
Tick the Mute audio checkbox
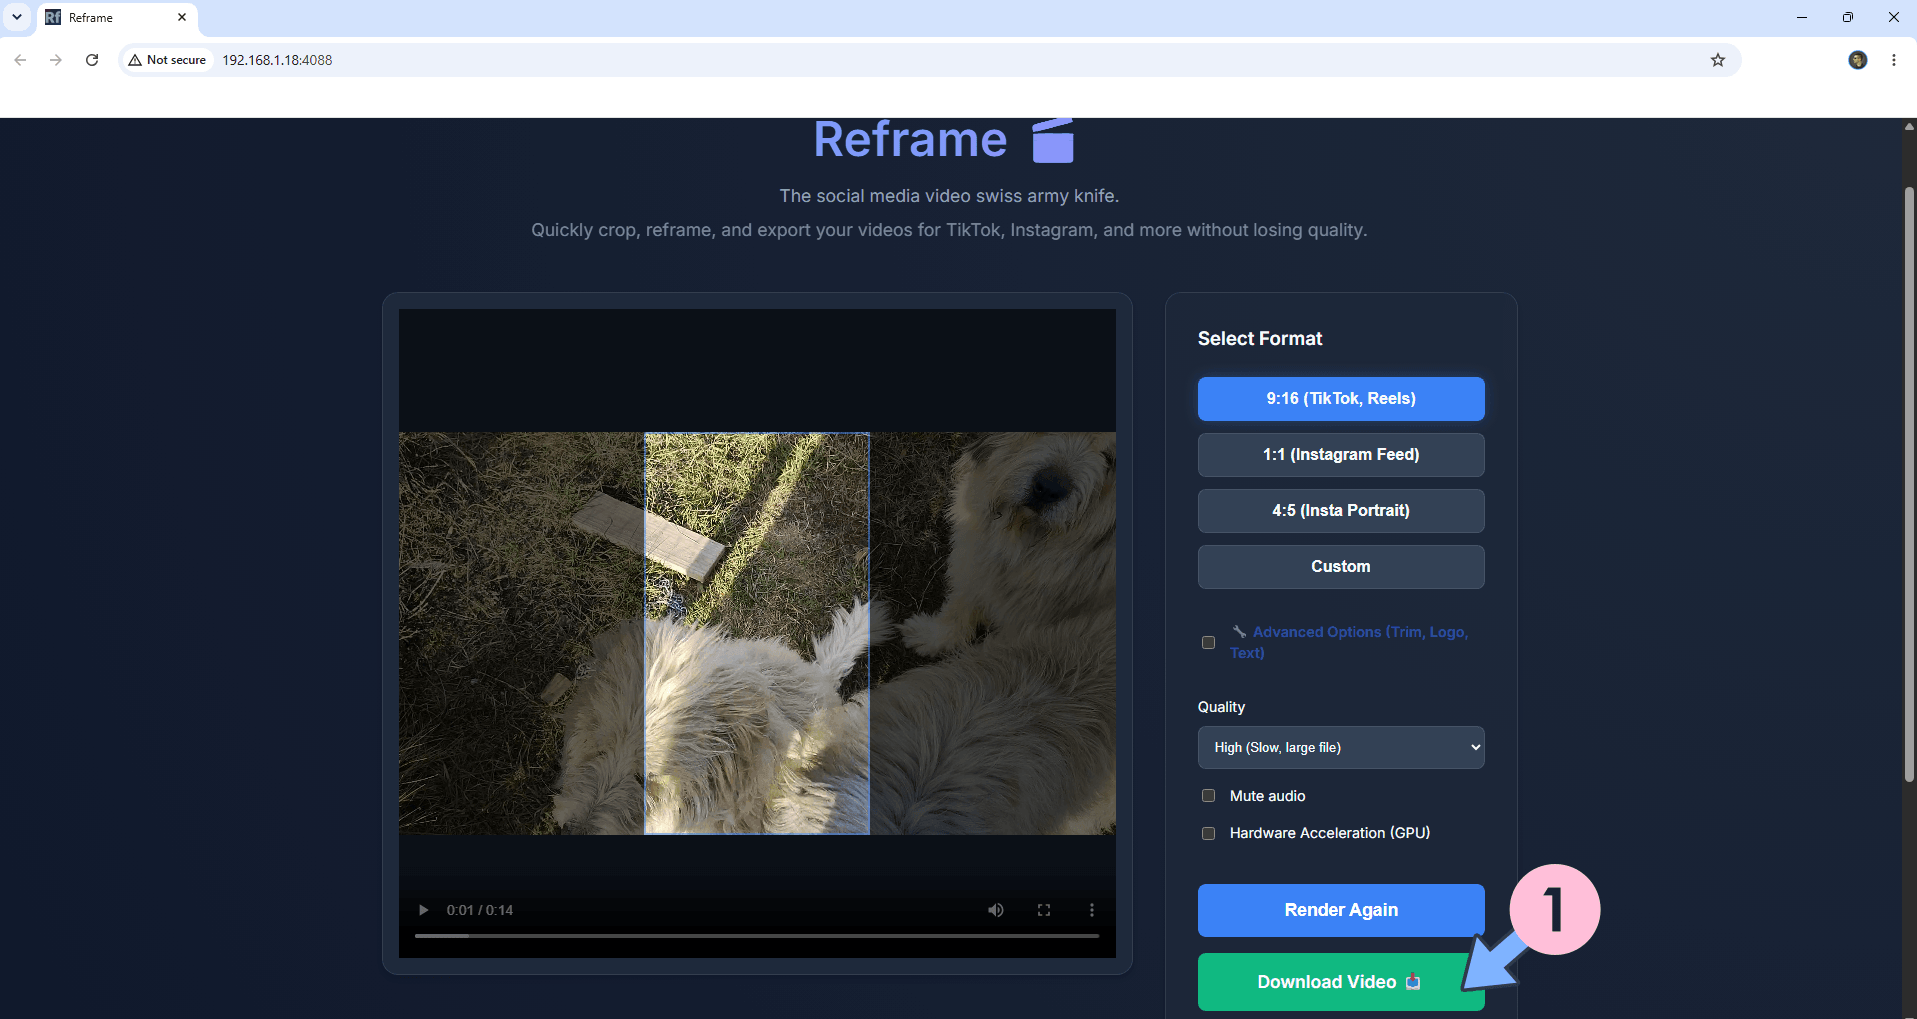[1208, 796]
